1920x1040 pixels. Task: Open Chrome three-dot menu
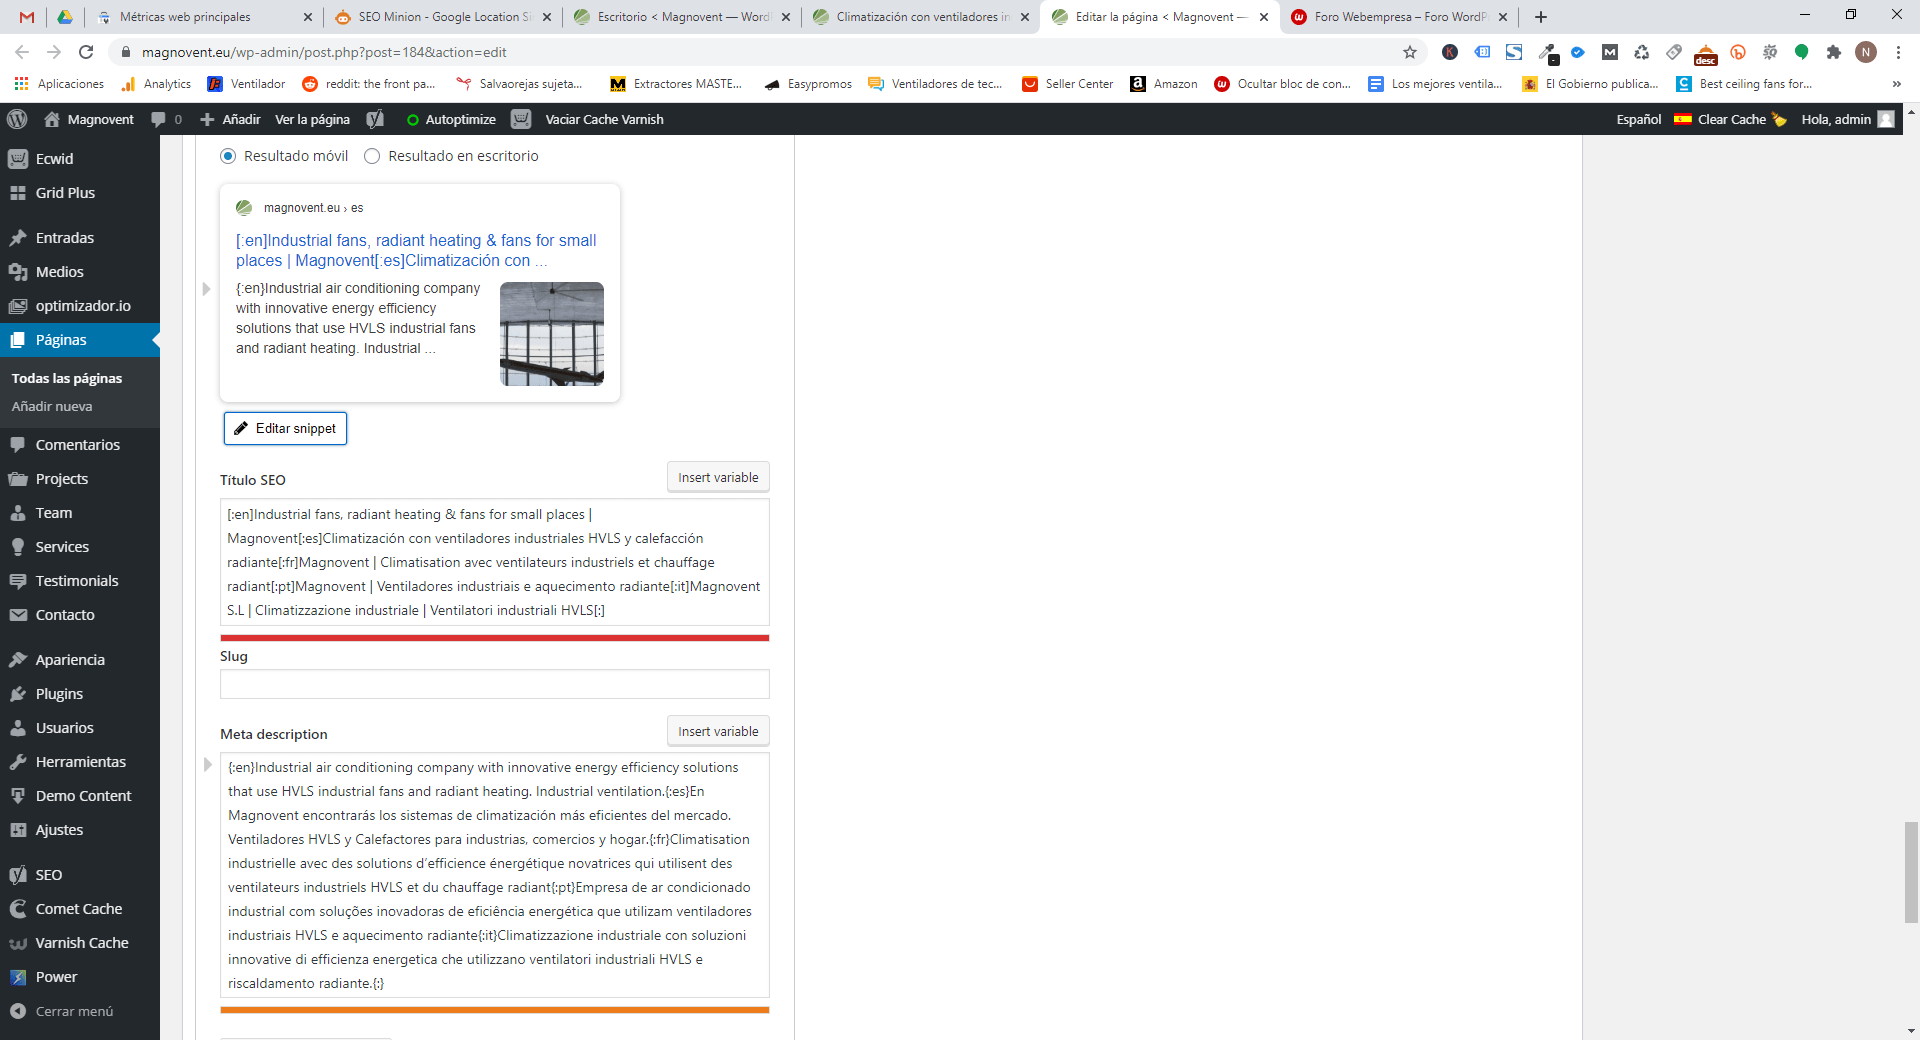click(1898, 52)
